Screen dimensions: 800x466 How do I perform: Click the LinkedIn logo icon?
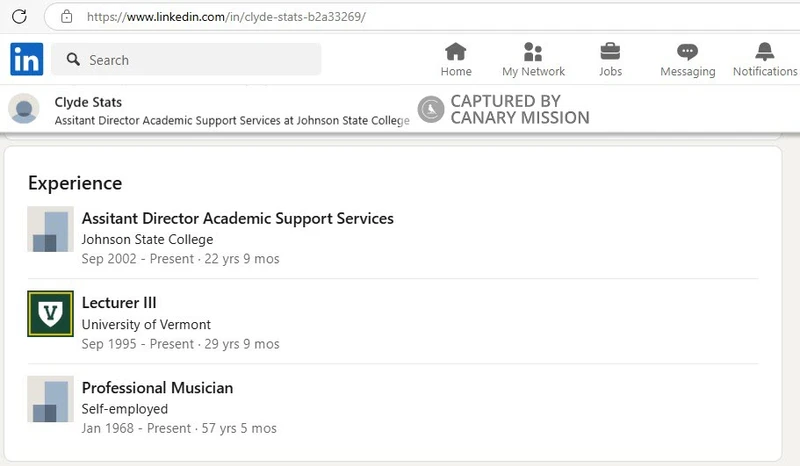pos(27,60)
